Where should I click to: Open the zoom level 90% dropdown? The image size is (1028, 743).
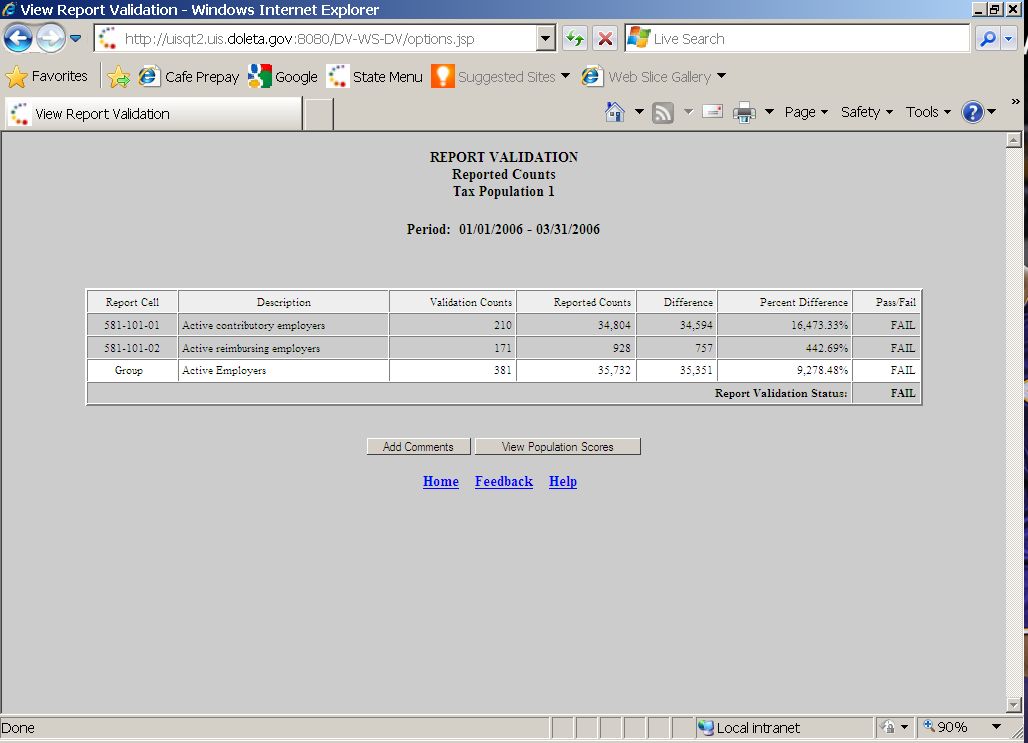point(996,727)
